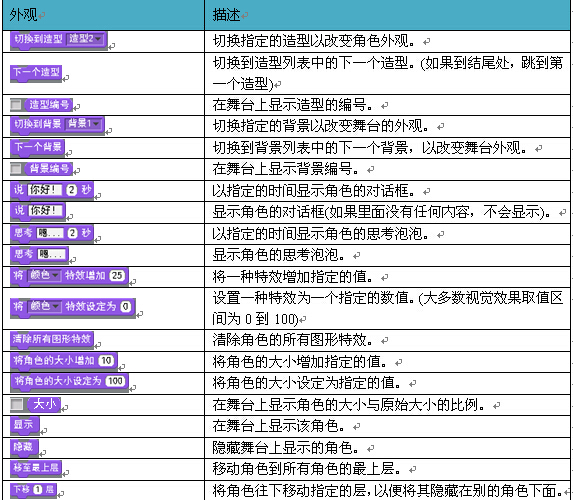Screen dimensions: 573x500
Task: Click description 将角色的大小增加指定的值
Action: click(300, 362)
